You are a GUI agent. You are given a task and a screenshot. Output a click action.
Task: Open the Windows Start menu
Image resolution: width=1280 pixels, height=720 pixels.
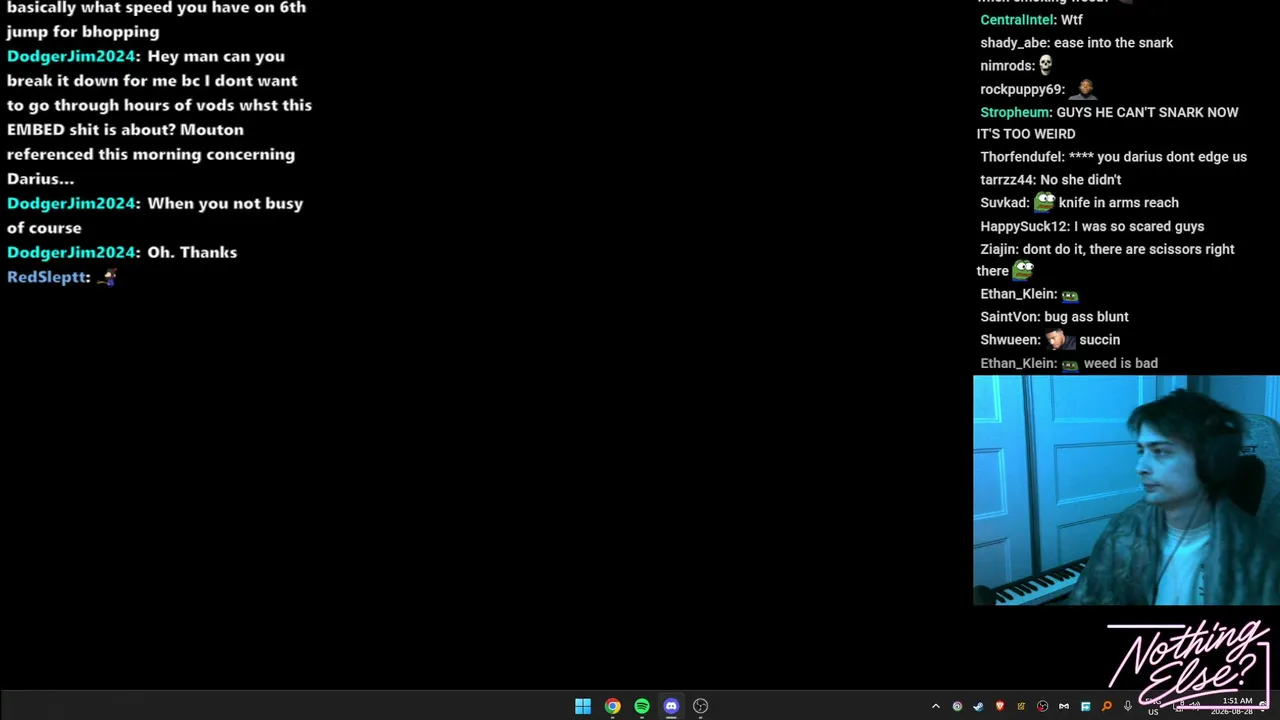[583, 706]
